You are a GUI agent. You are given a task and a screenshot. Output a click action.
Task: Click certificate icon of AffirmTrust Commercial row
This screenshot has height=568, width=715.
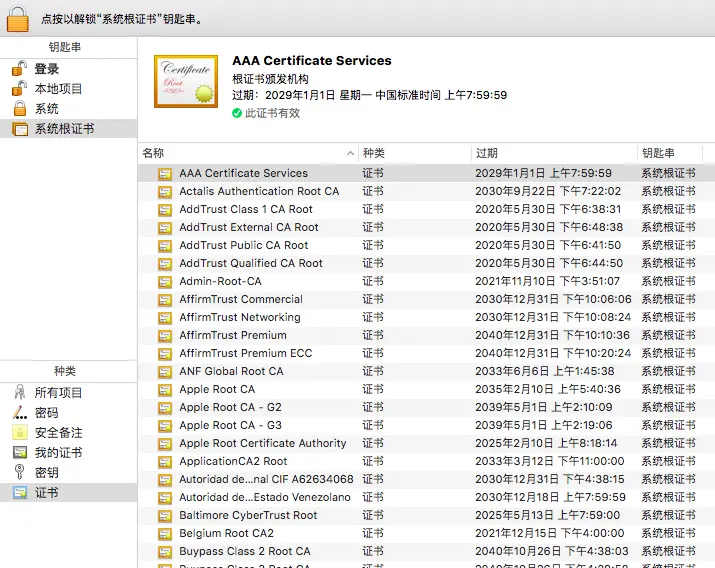(165, 299)
